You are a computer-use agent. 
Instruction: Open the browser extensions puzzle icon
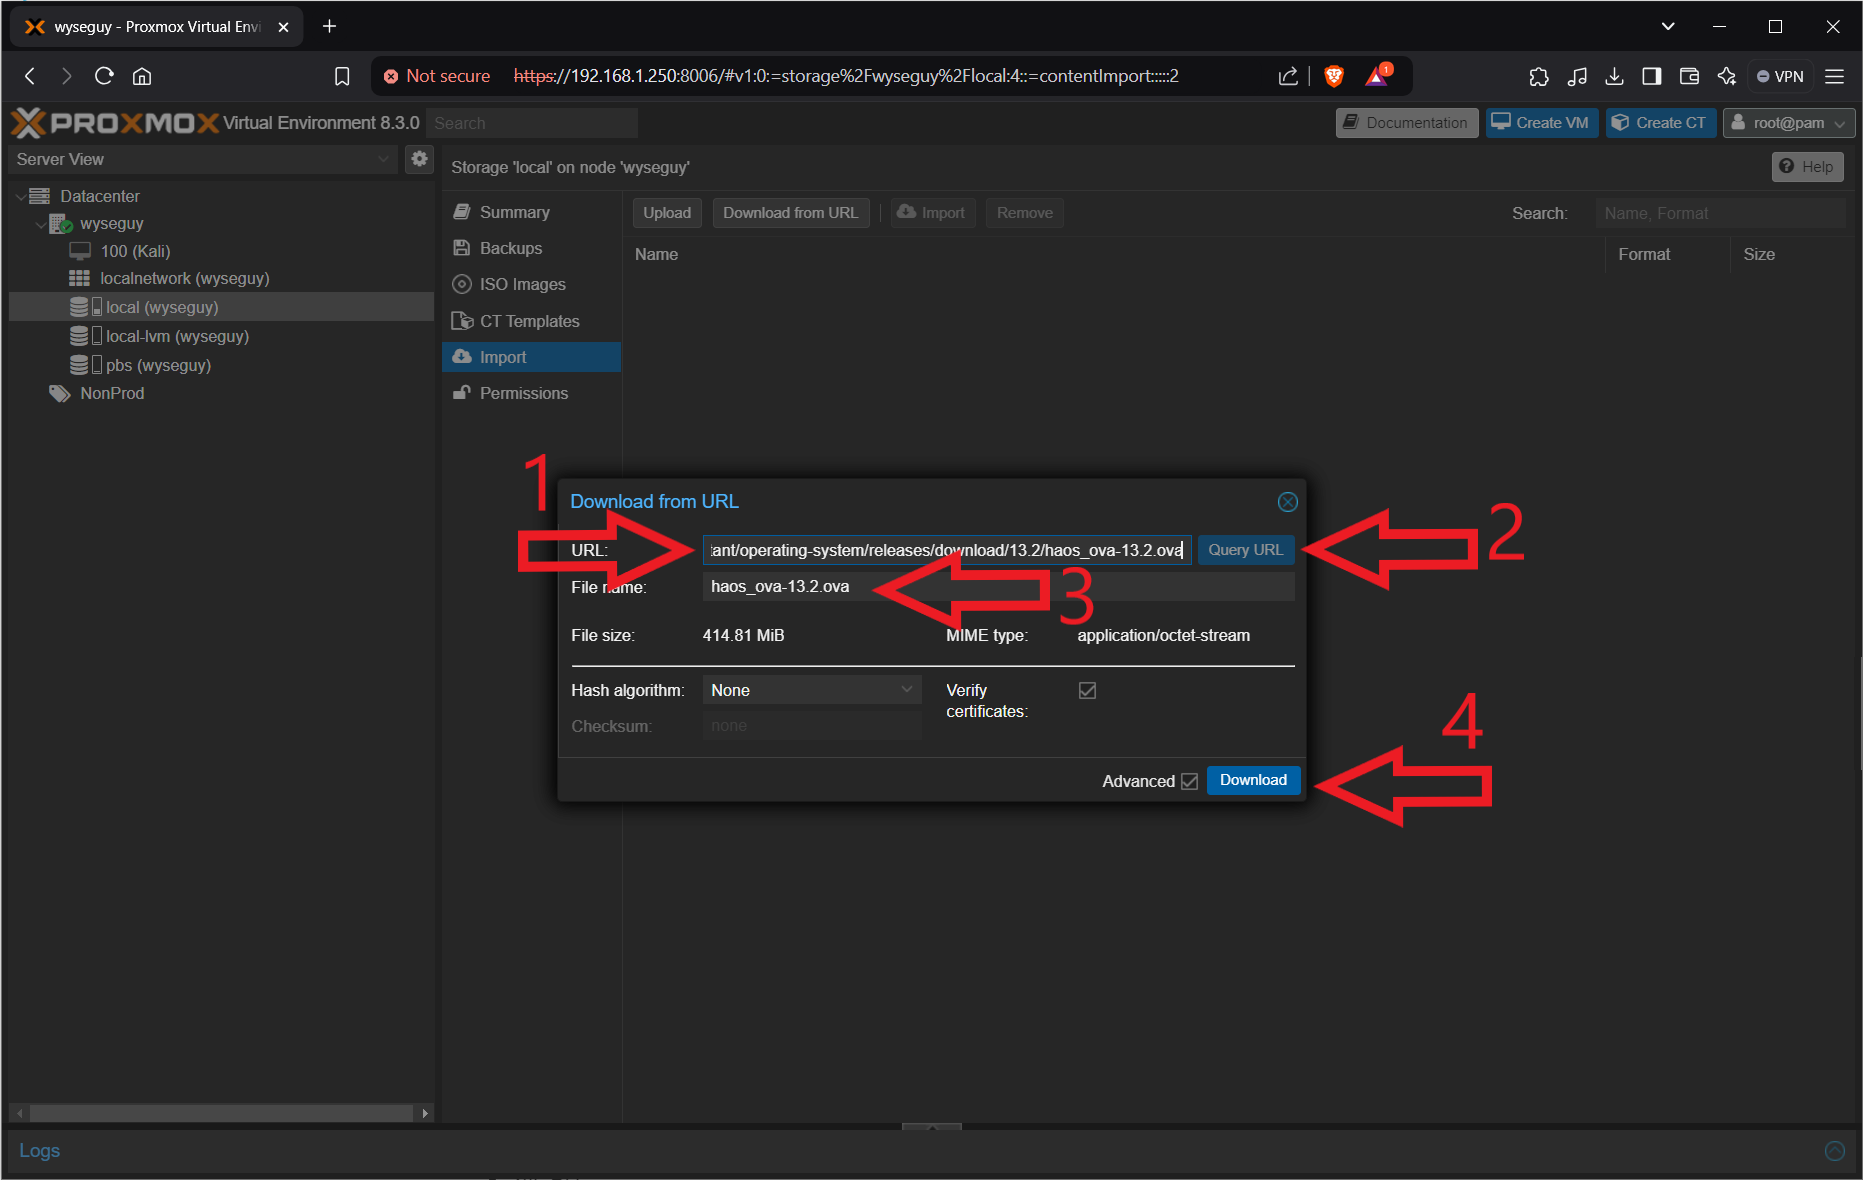(1539, 76)
